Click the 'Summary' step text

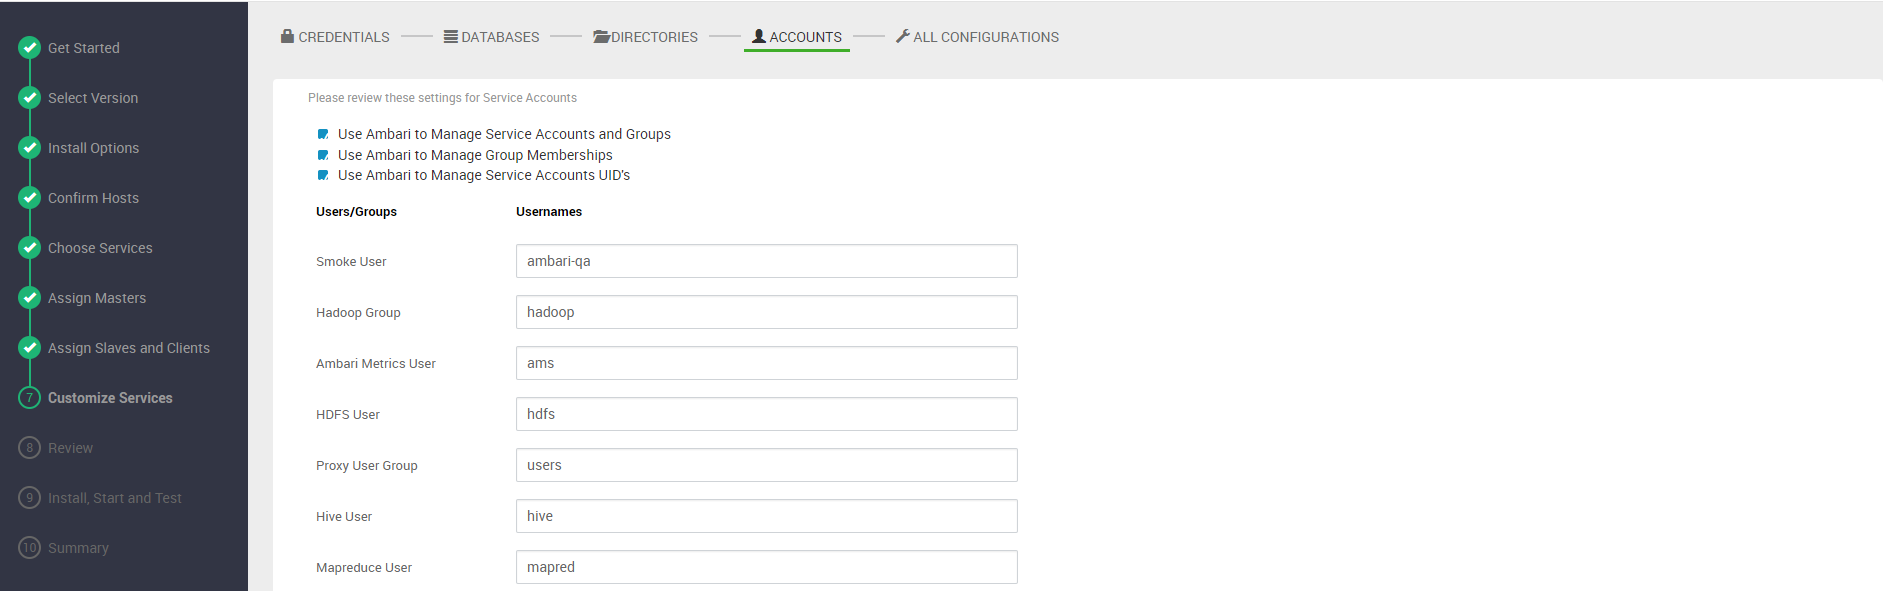tap(78, 548)
